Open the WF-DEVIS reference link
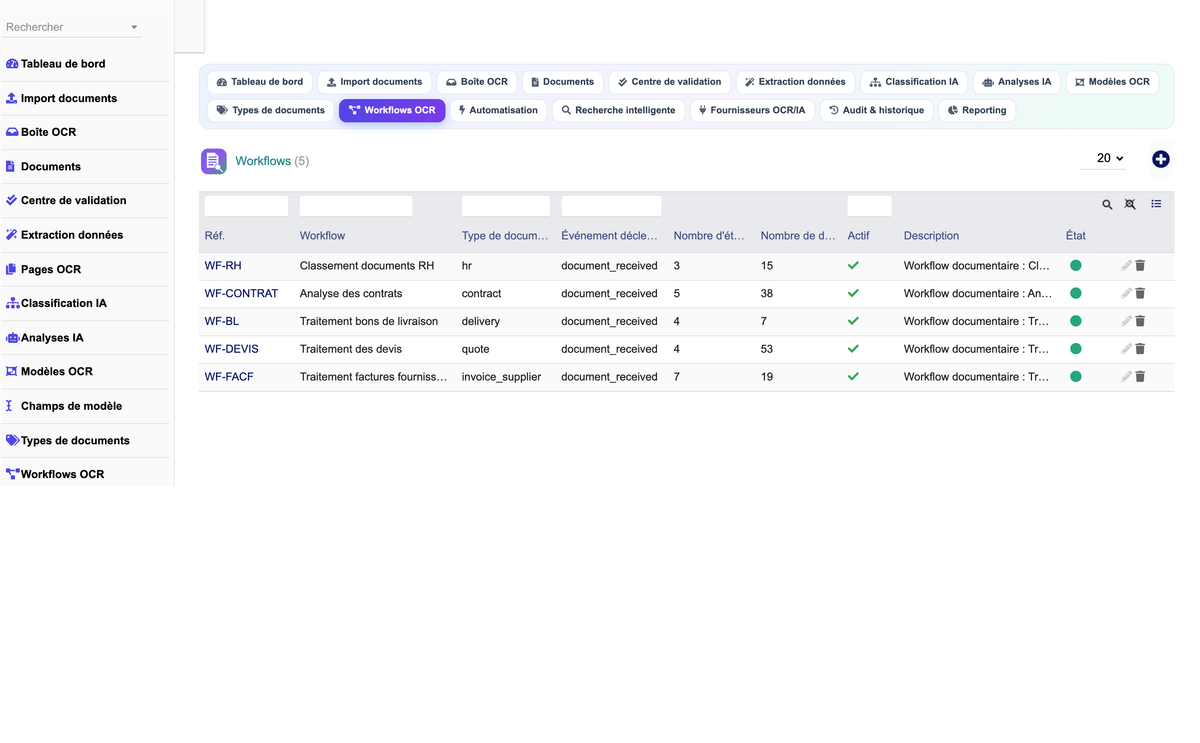The width and height of the screenshot is (1200, 743). pyautogui.click(x=231, y=349)
